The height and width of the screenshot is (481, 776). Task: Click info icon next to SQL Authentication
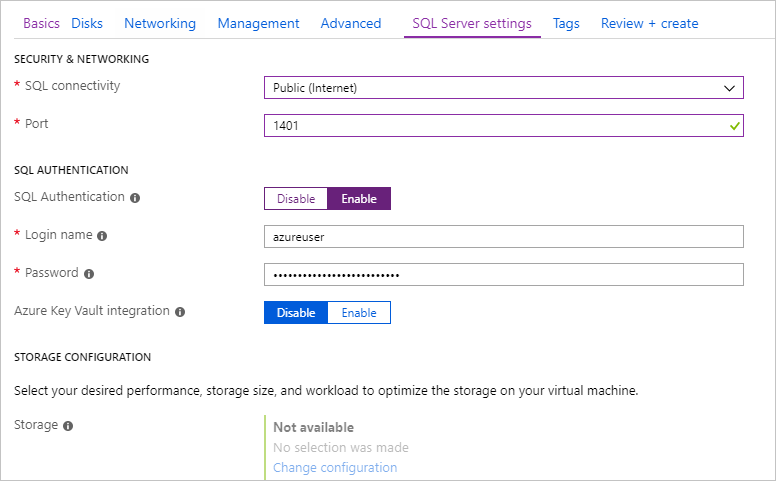click(135, 198)
